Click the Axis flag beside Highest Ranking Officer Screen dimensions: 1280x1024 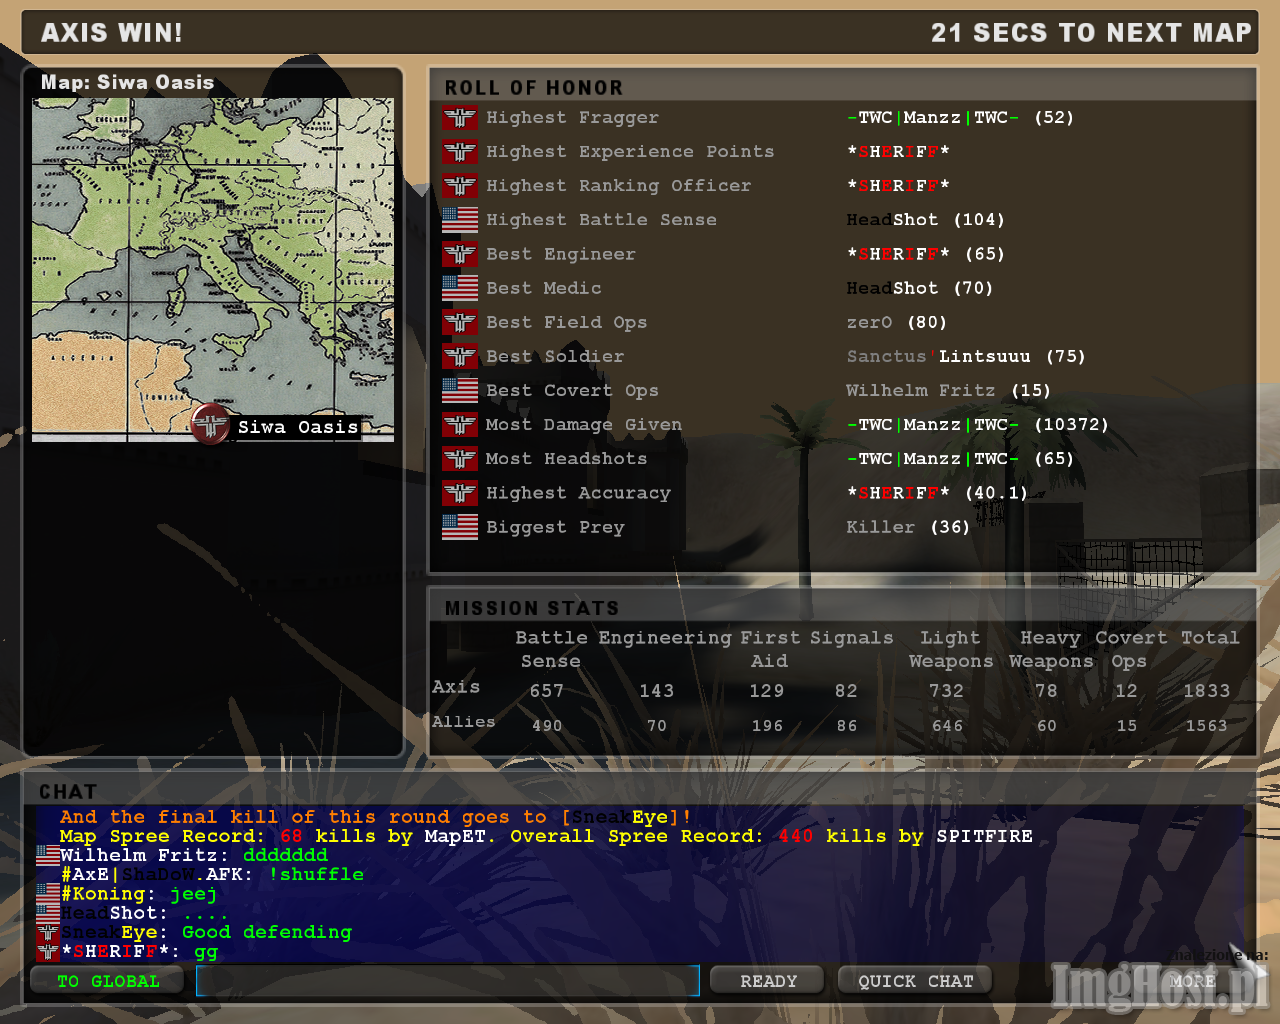coord(460,186)
